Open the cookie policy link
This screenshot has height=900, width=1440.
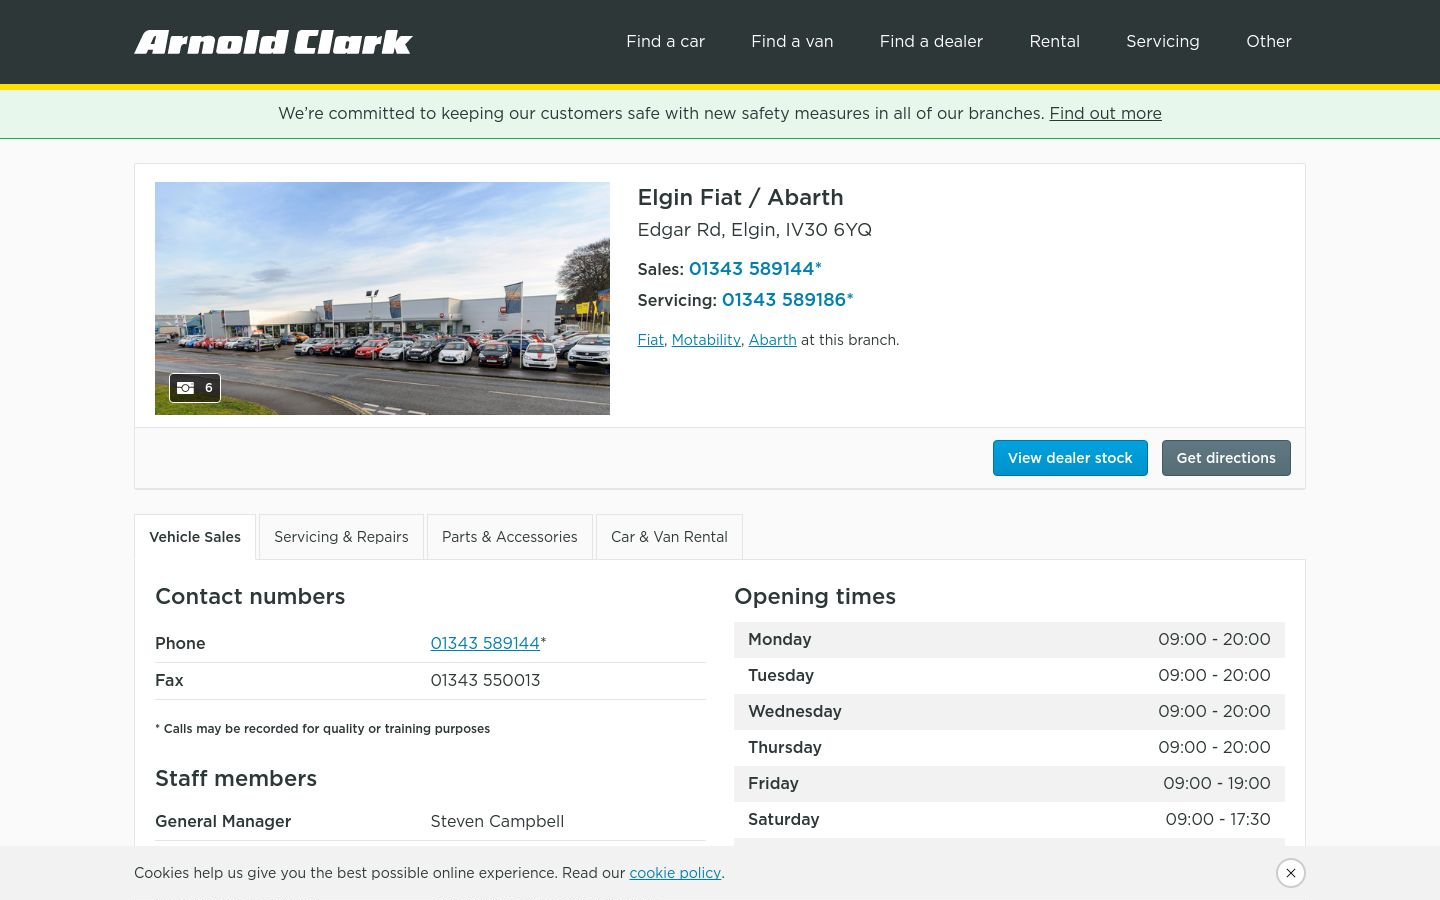(675, 873)
